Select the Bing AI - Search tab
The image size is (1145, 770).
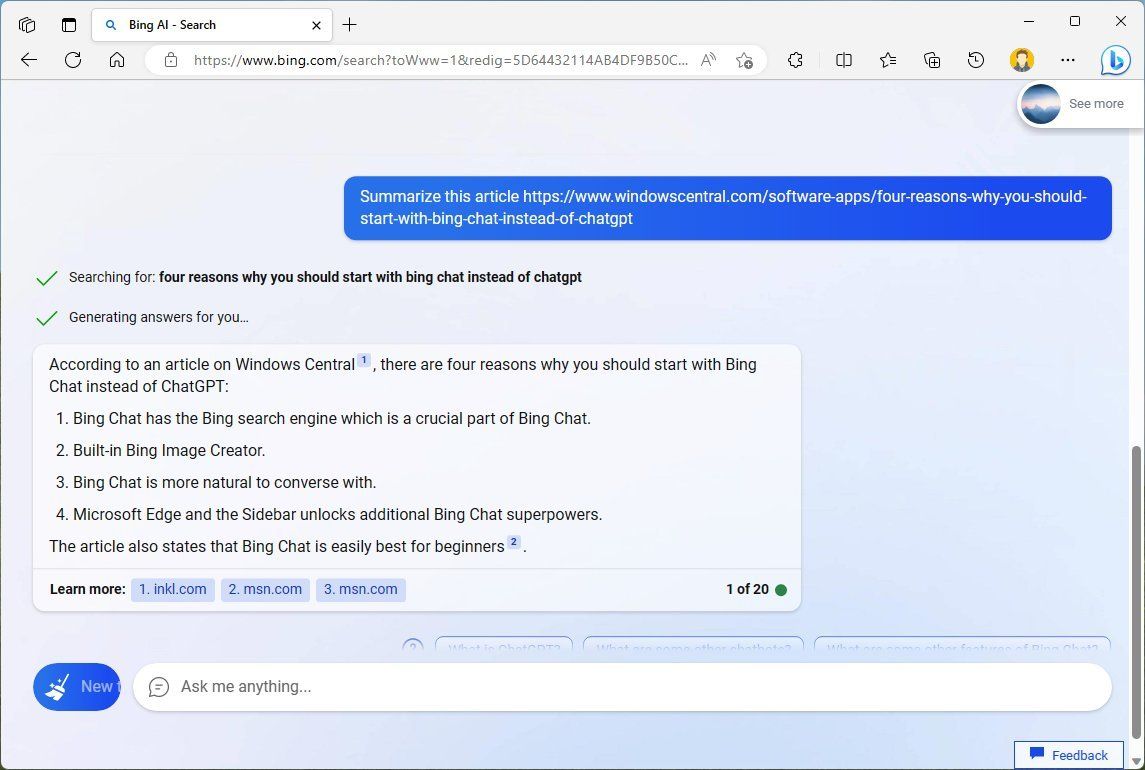pyautogui.click(x=200, y=24)
